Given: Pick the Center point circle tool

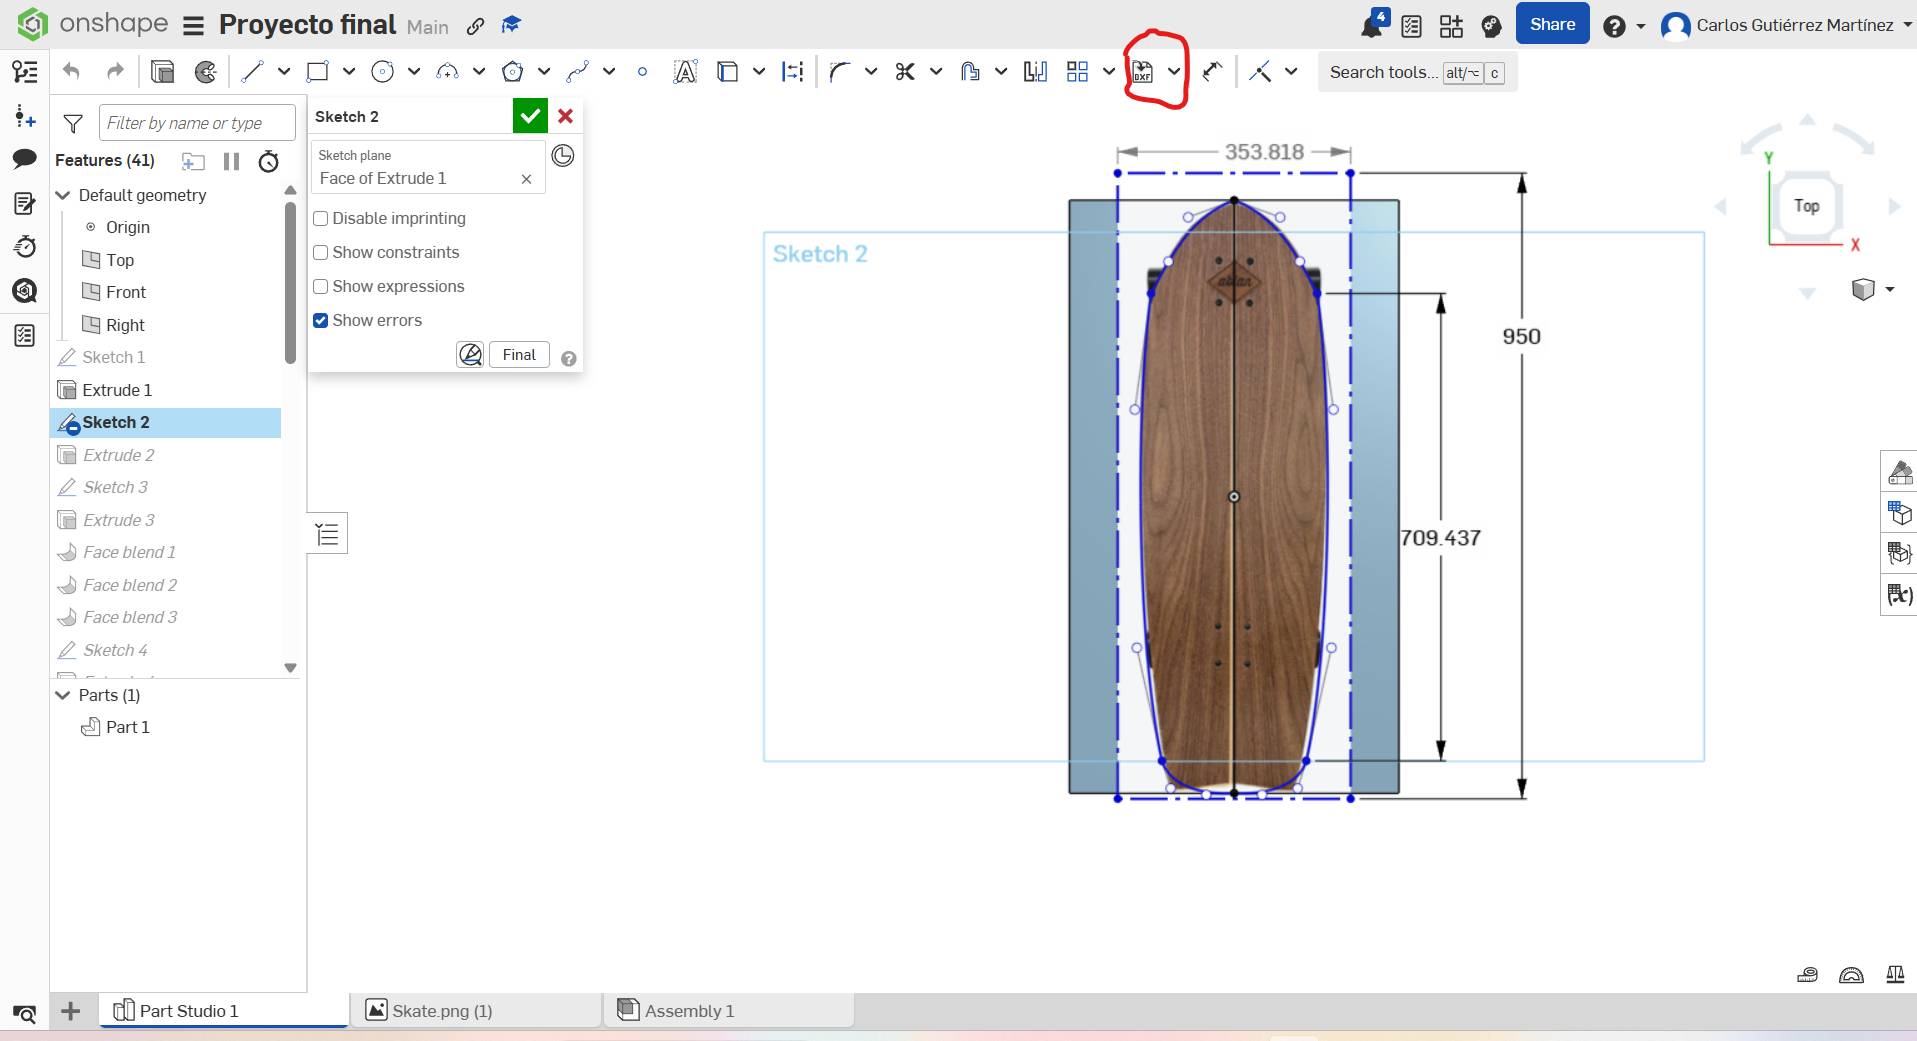Looking at the screenshot, I should [x=383, y=71].
